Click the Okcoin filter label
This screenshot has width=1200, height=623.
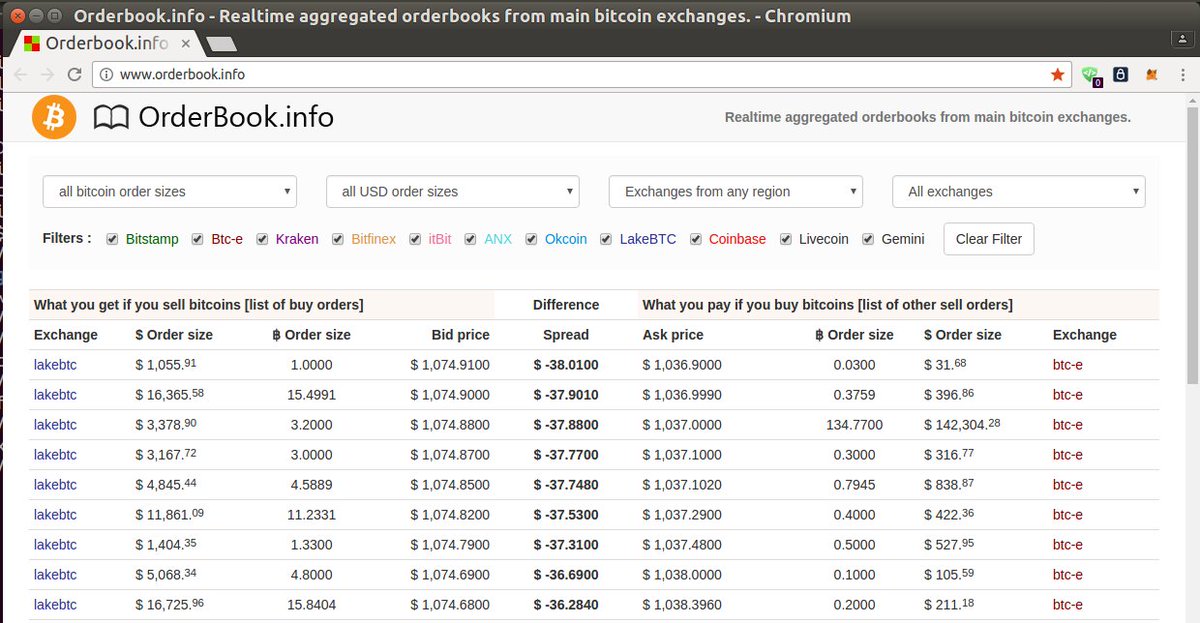pyautogui.click(x=566, y=239)
